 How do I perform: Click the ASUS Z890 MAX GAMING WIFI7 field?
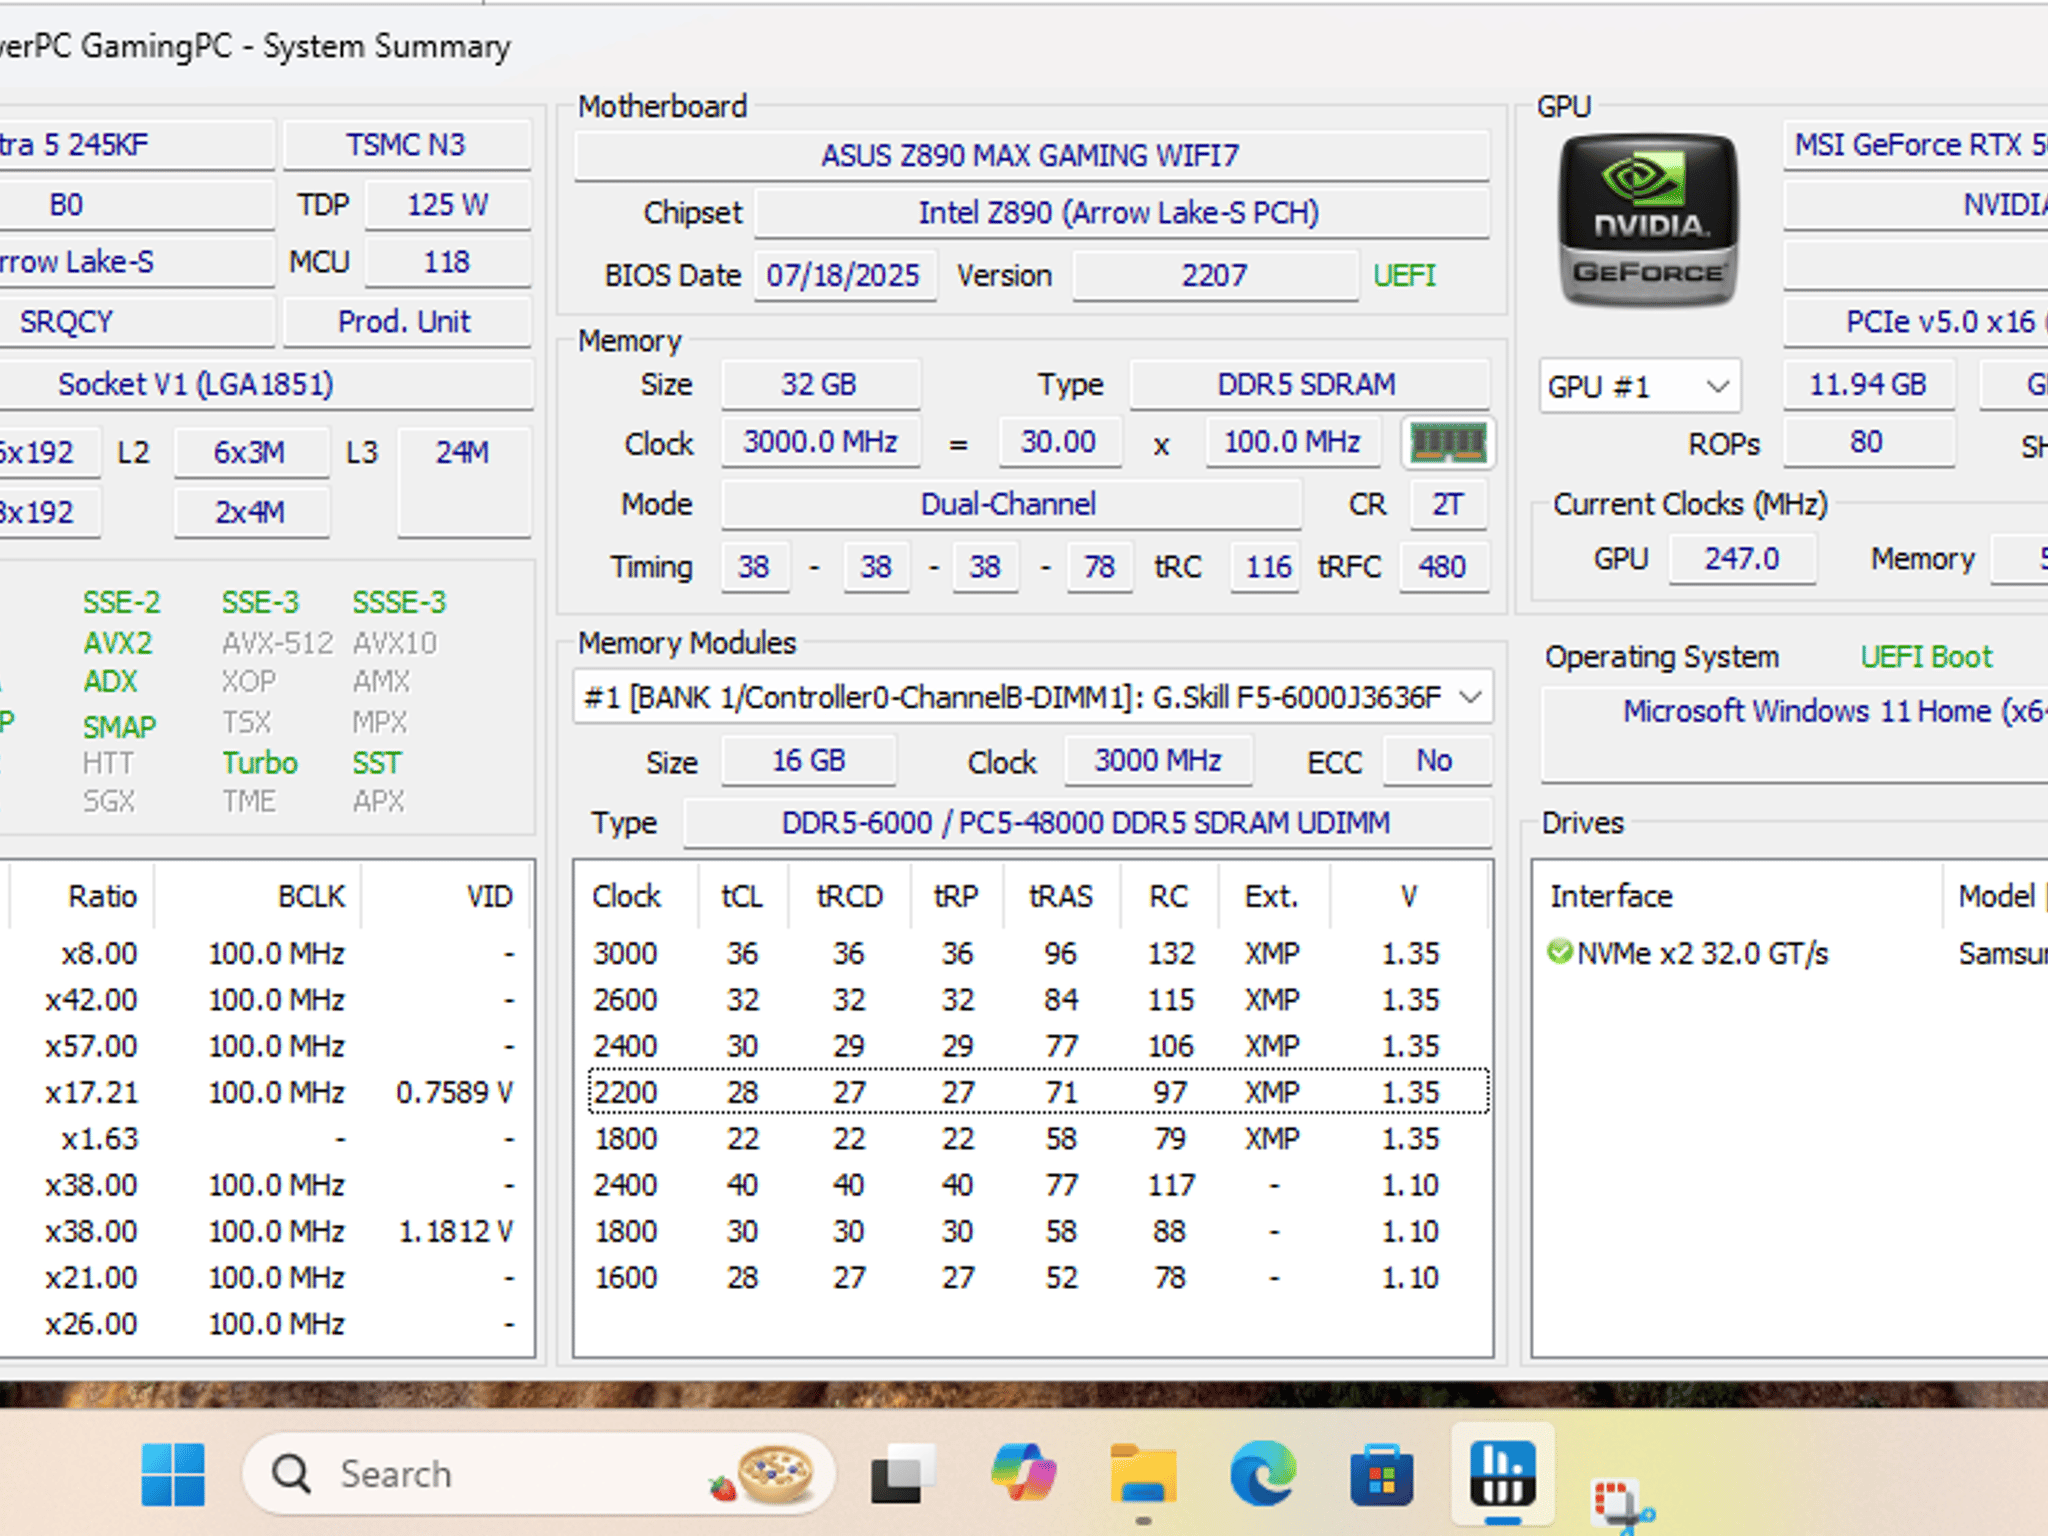(1031, 155)
